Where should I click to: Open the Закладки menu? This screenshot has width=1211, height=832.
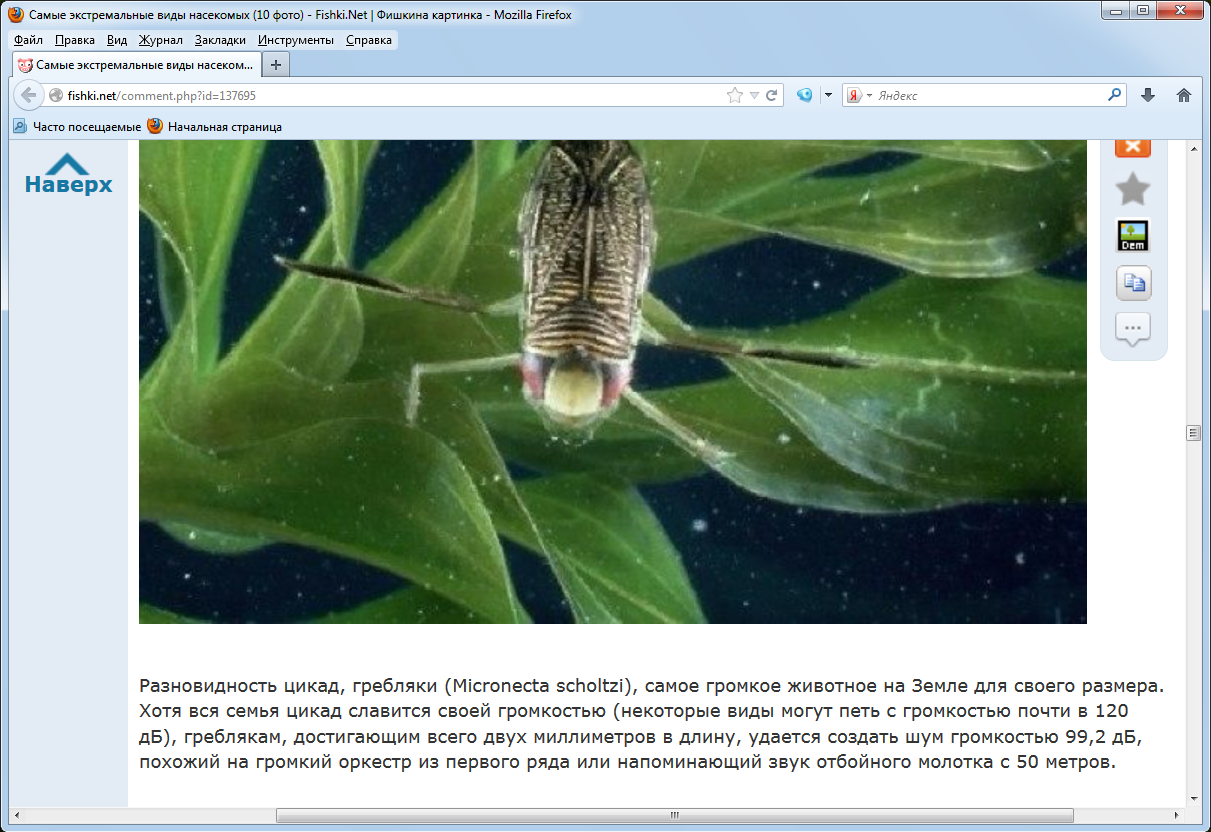(220, 40)
